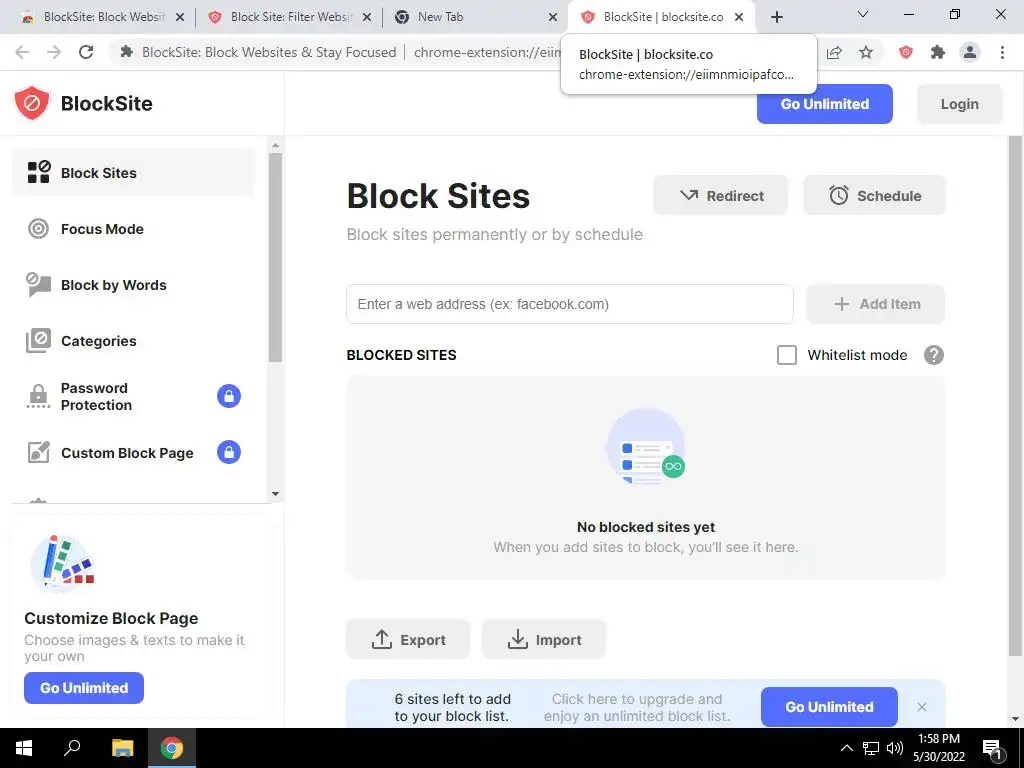Switch to the BlockSite: Block Websites tab
Image resolution: width=1024 pixels, height=768 pixels.
click(104, 17)
